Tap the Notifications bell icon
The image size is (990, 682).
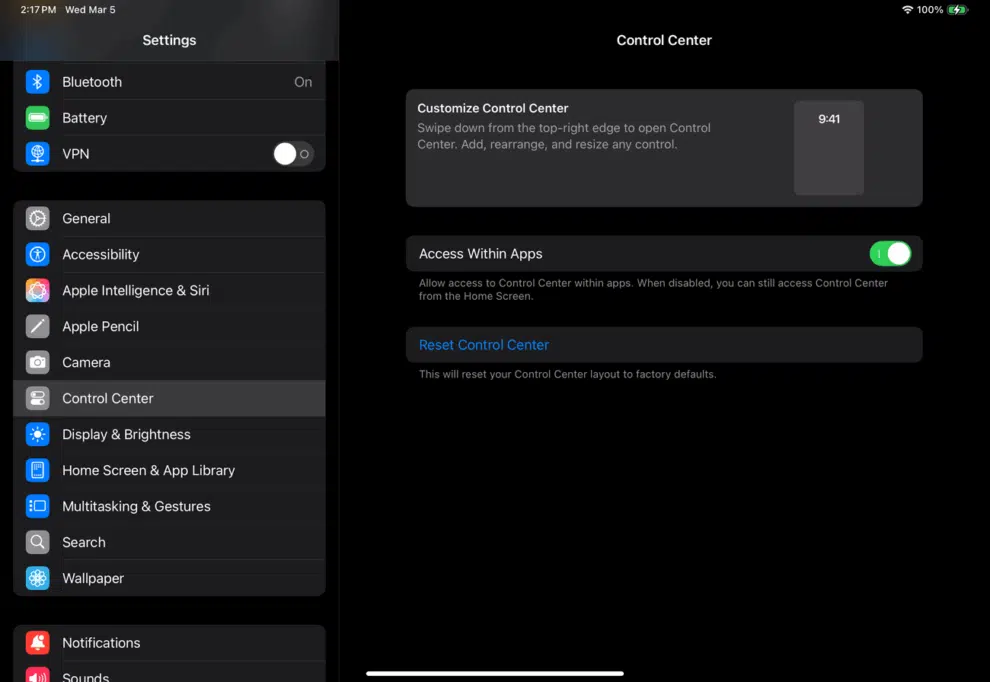coord(37,643)
